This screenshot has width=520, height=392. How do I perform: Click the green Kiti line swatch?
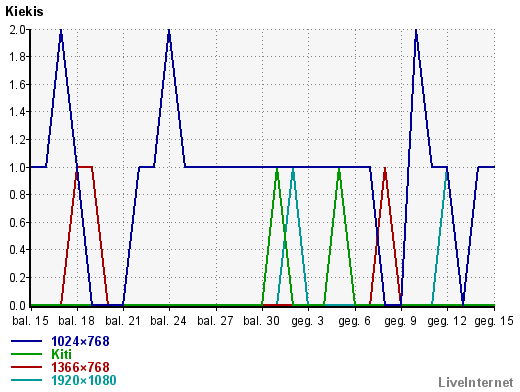27,354
